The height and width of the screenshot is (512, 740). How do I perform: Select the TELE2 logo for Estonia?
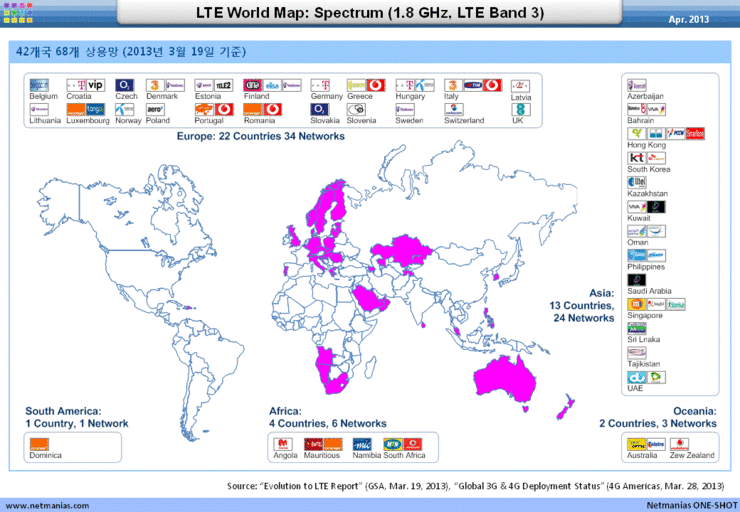click(x=224, y=85)
